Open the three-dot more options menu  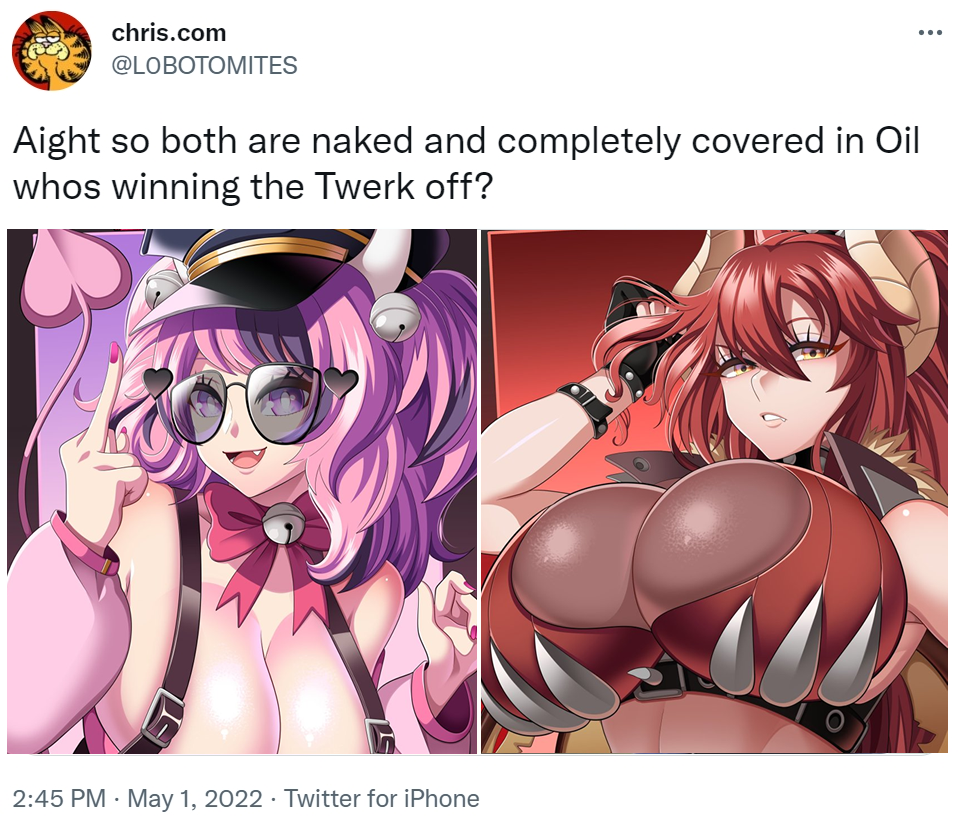coord(930,33)
